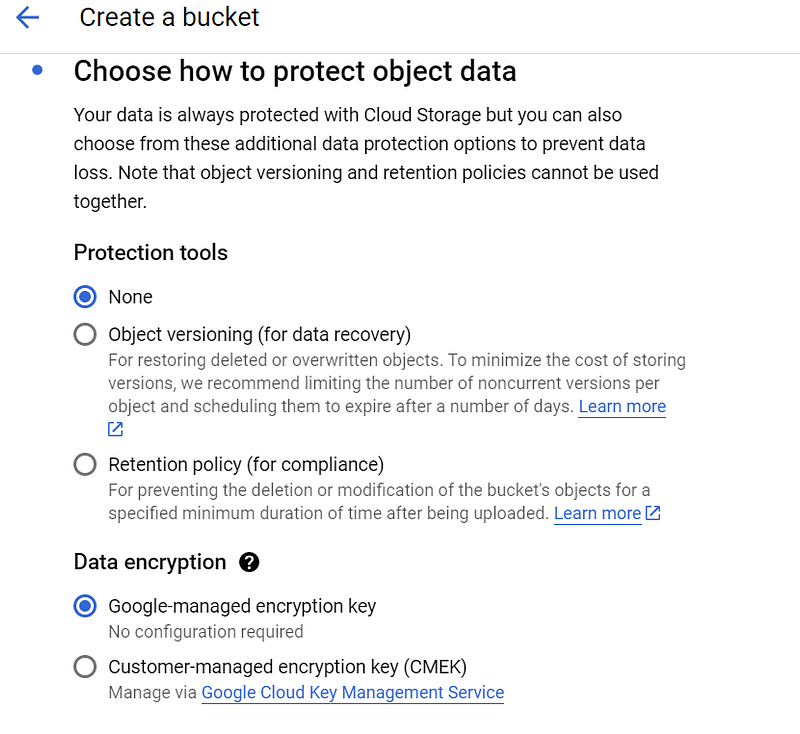Select Customer-managed encryption key (CMEK)

[x=85, y=666]
